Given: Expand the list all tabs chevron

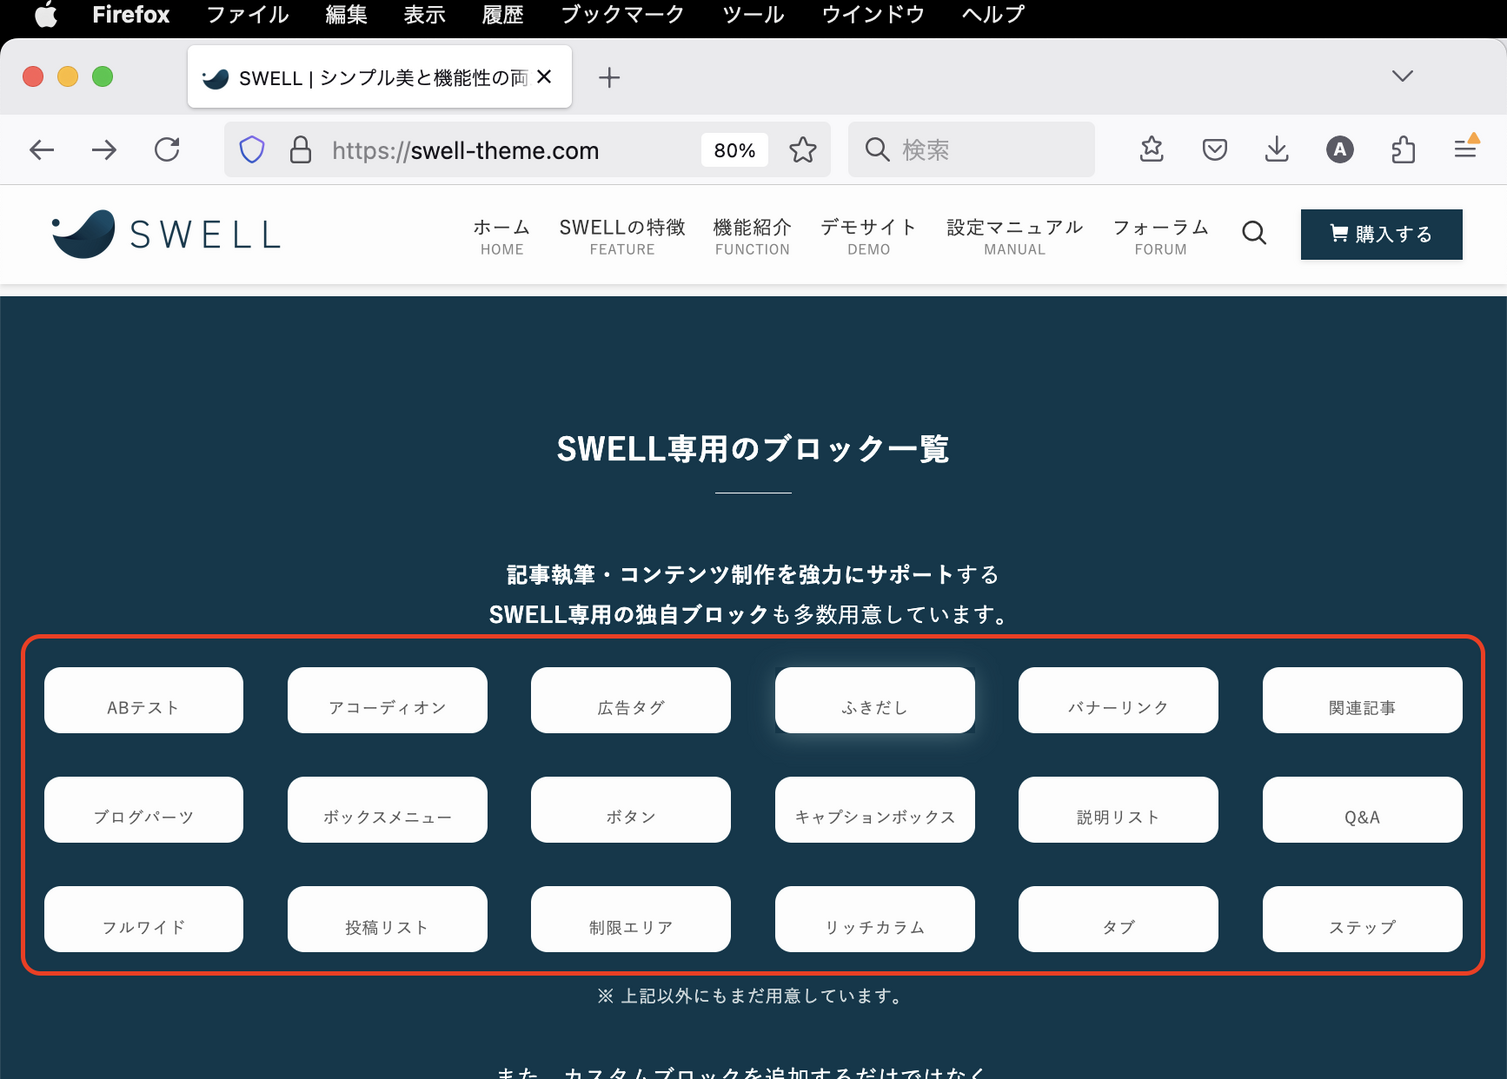Looking at the screenshot, I should (1402, 76).
